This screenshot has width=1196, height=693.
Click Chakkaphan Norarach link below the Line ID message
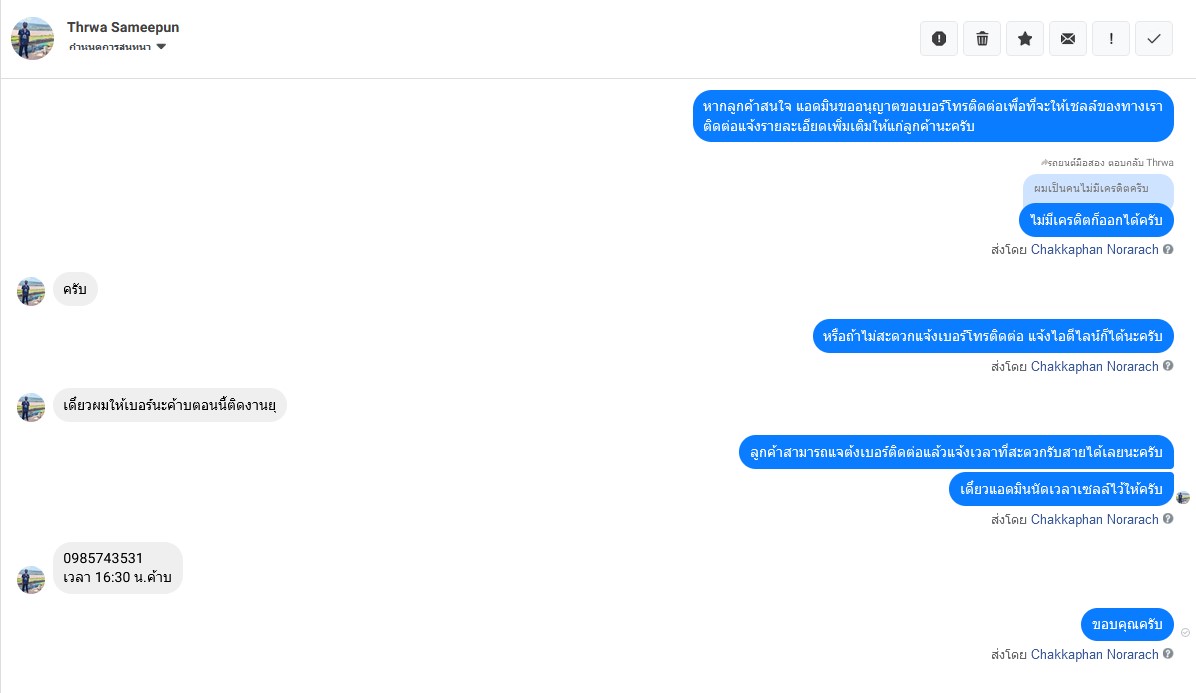(1094, 367)
